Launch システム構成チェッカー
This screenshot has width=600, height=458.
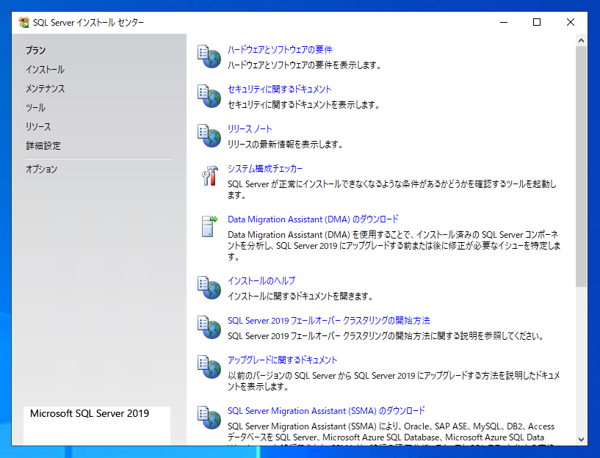coord(265,169)
